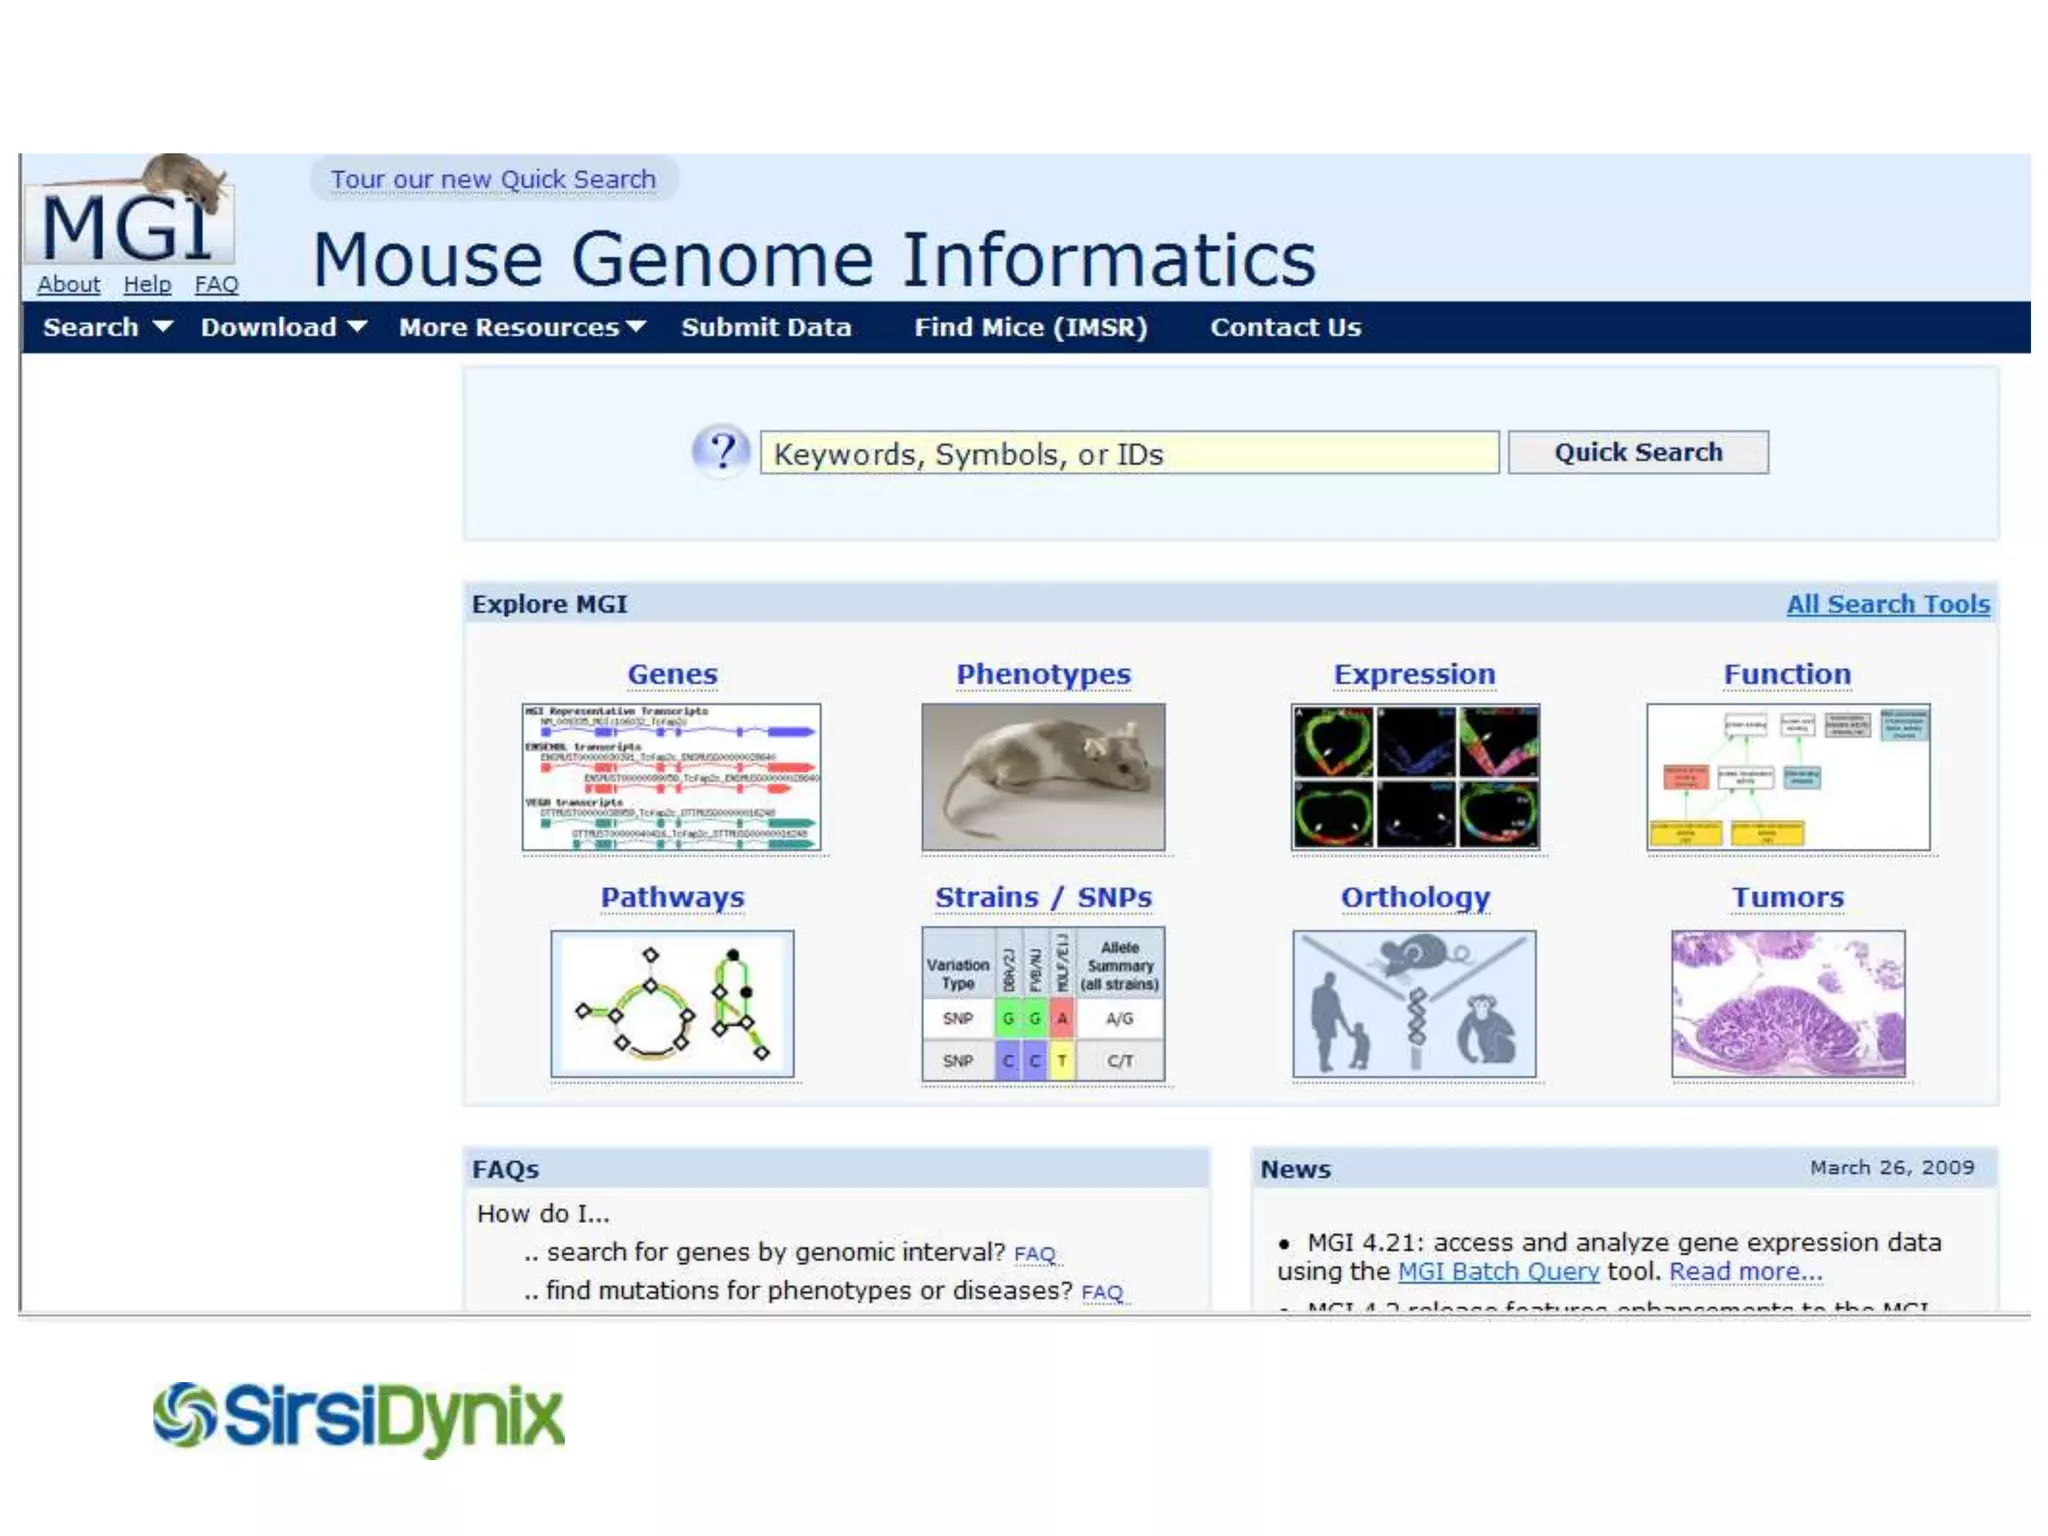Open Tour our new Quick Search link

point(493,179)
